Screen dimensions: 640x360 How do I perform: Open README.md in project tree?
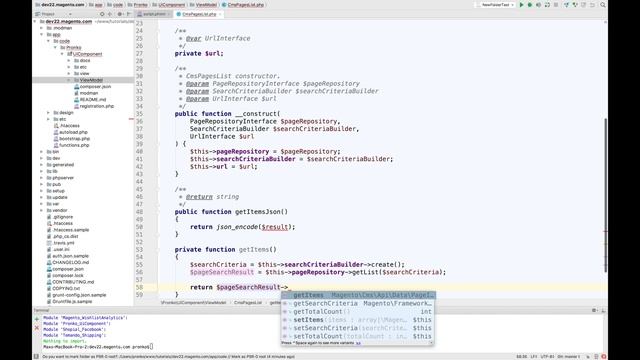tap(93, 100)
